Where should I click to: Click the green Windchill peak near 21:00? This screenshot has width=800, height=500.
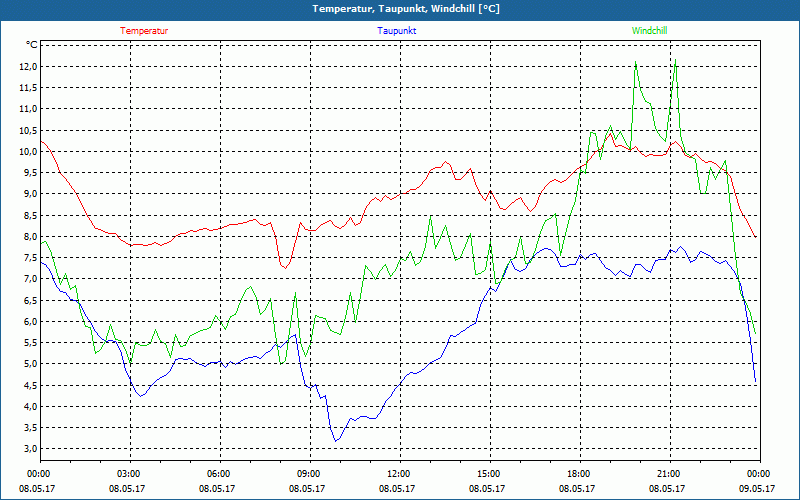click(676, 60)
